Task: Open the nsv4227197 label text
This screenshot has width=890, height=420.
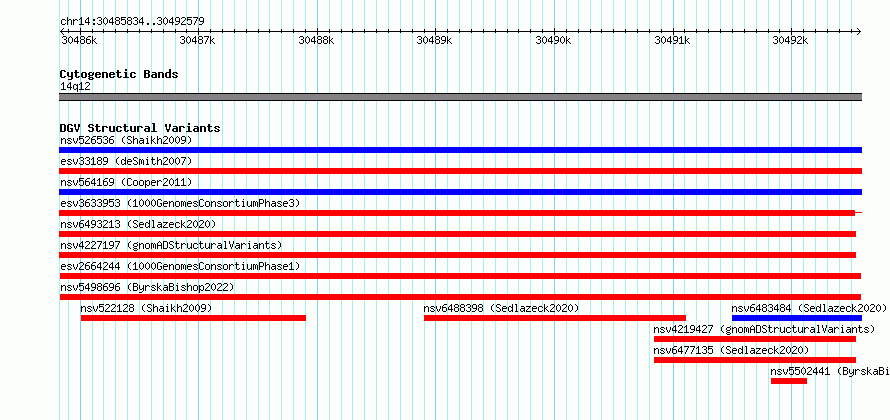Action: (x=171, y=245)
